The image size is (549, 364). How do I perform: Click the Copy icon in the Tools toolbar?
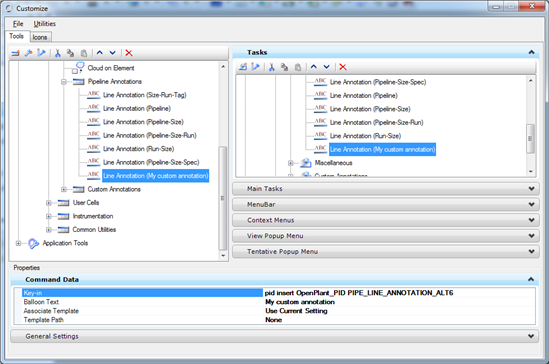click(70, 53)
